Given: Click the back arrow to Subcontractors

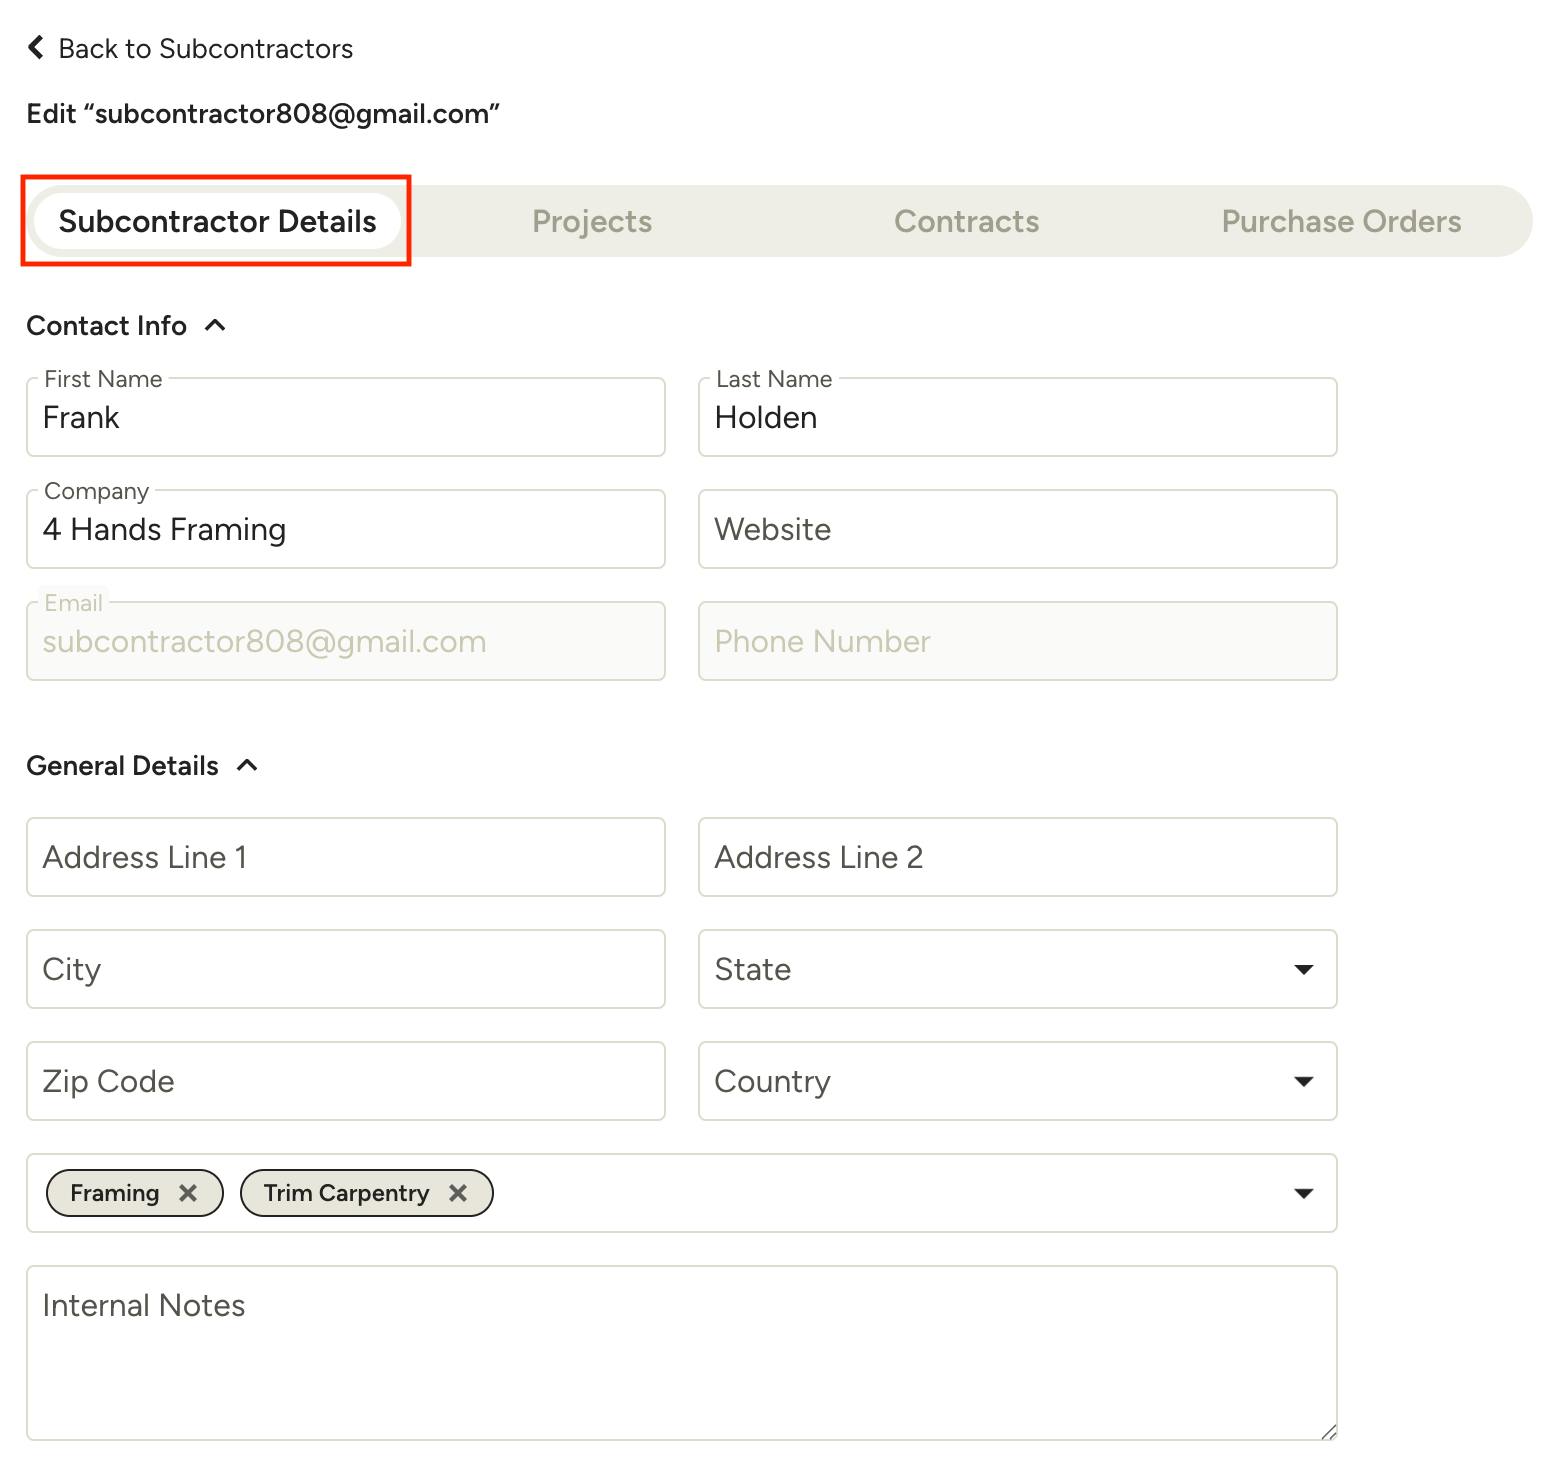Looking at the screenshot, I should click(36, 48).
